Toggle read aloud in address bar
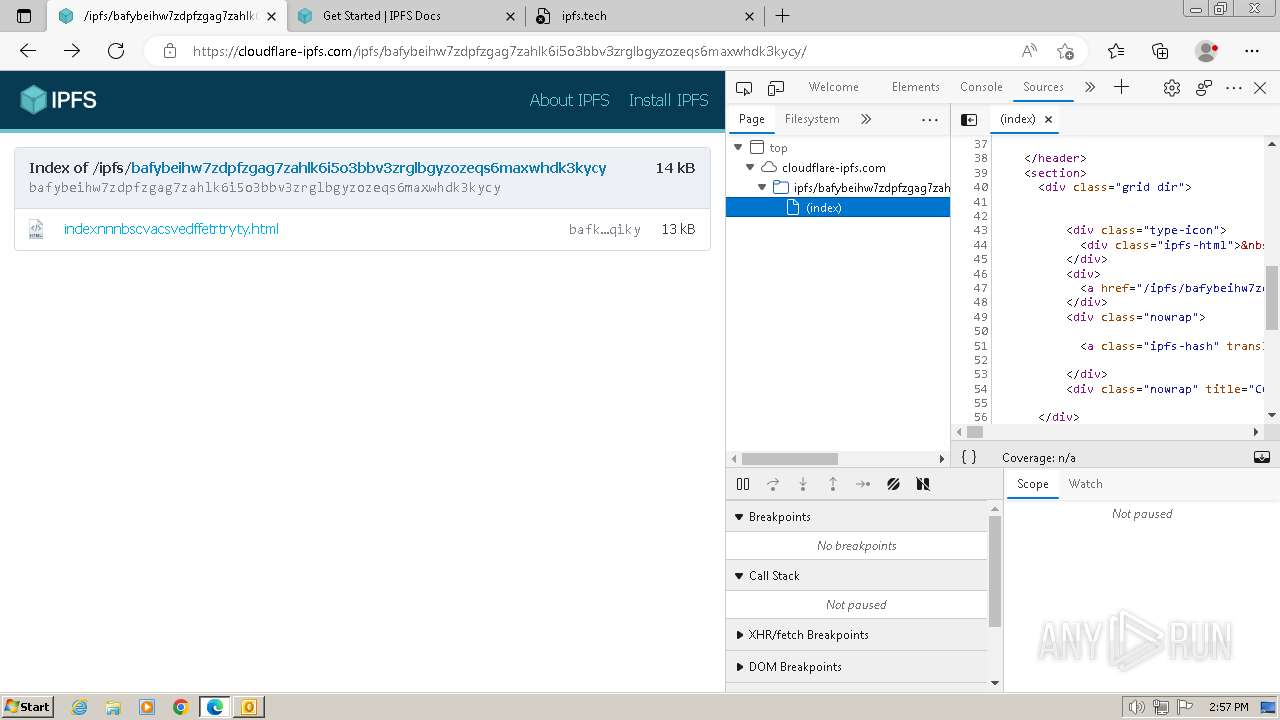Viewport: 1280px width, 720px height. tap(1029, 51)
